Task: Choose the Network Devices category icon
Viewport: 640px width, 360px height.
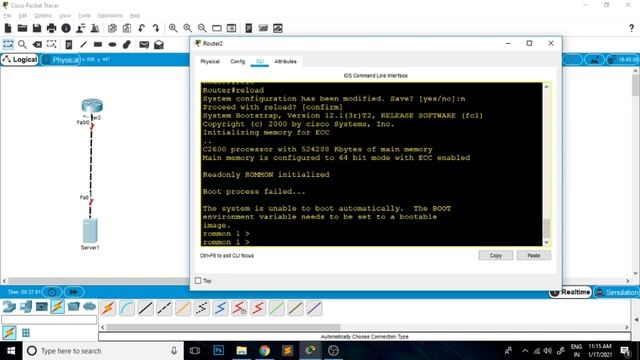Action: 9,307
